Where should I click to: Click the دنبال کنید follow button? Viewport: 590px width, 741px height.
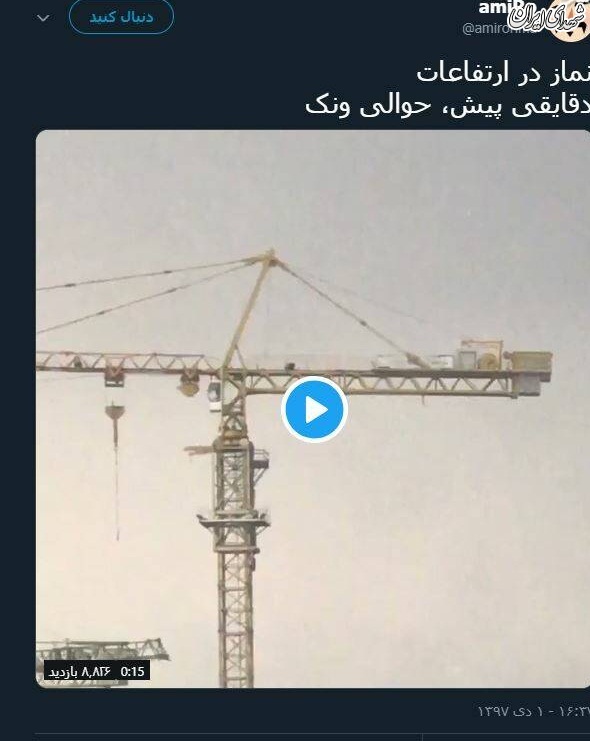point(121,17)
